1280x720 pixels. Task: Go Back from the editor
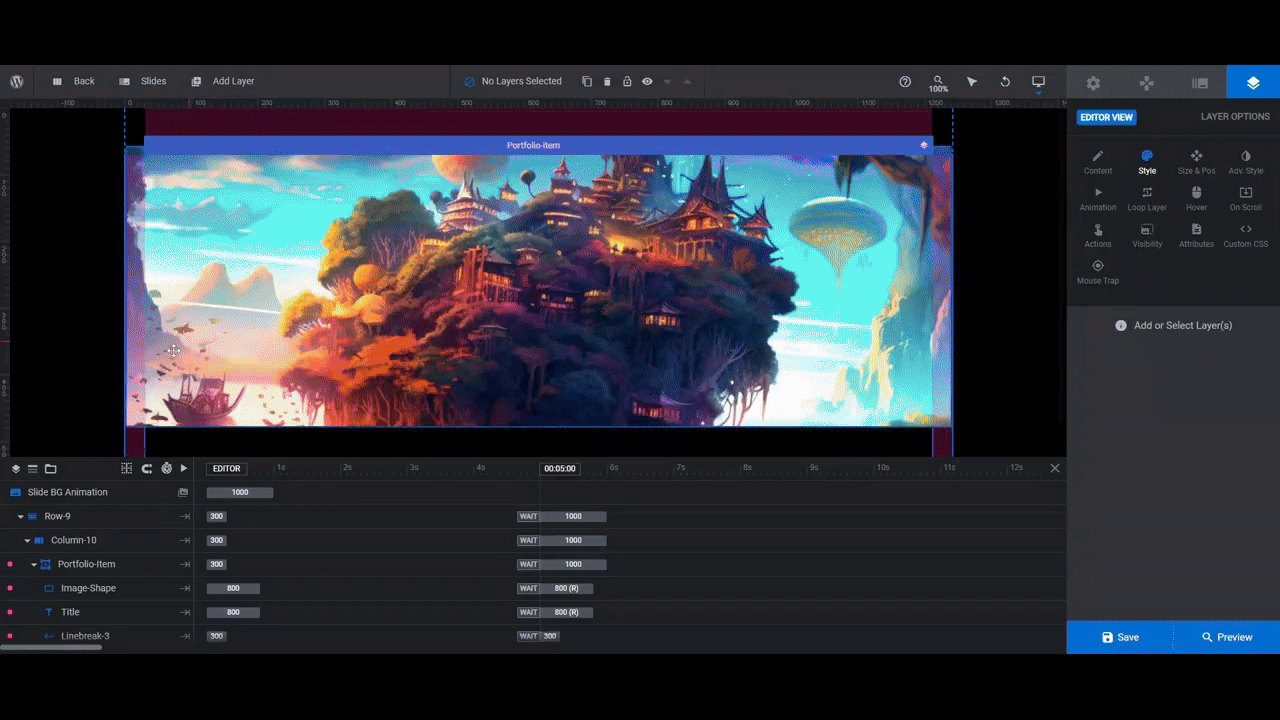pyautogui.click(x=73, y=82)
